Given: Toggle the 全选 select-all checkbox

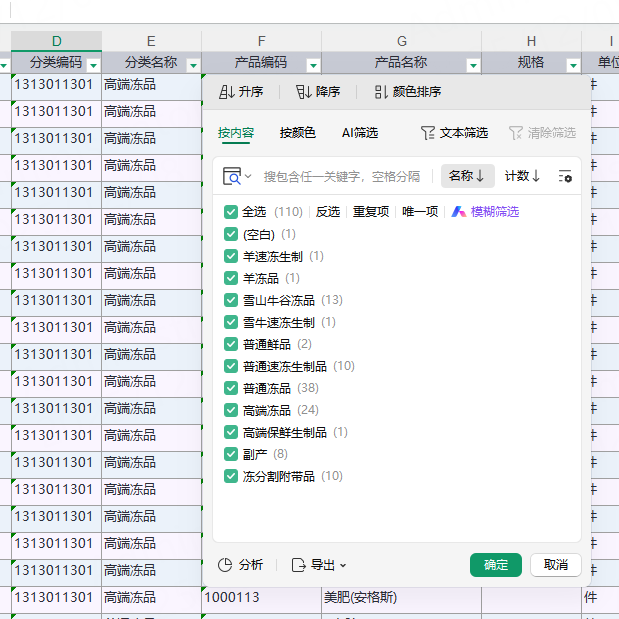Looking at the screenshot, I should coord(231,212).
